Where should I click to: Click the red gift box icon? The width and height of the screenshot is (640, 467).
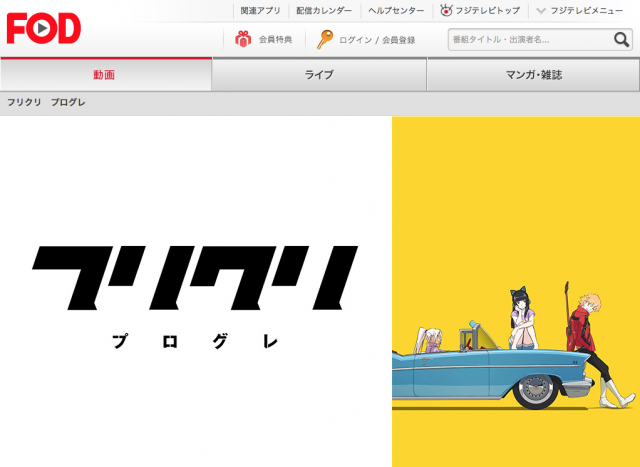pos(243,39)
